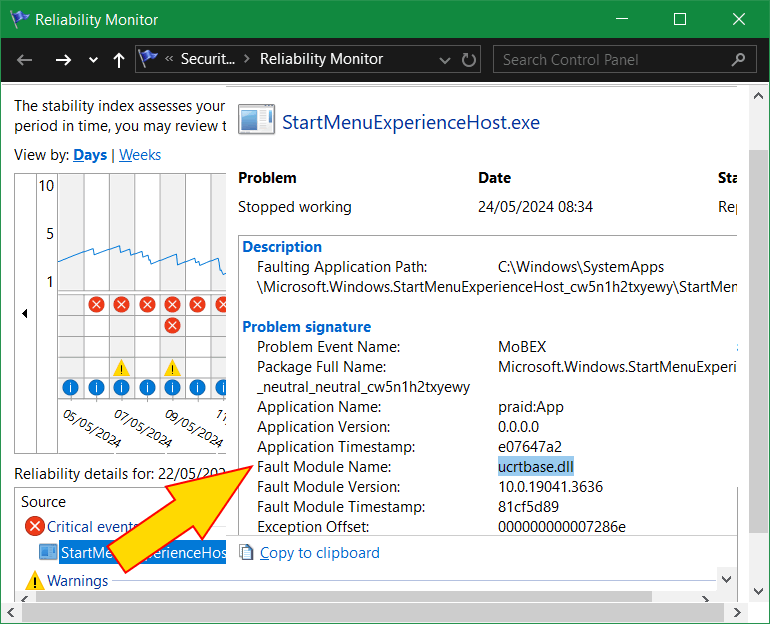Click the Refresh button in address bar
This screenshot has width=770, height=624.
[x=468, y=60]
